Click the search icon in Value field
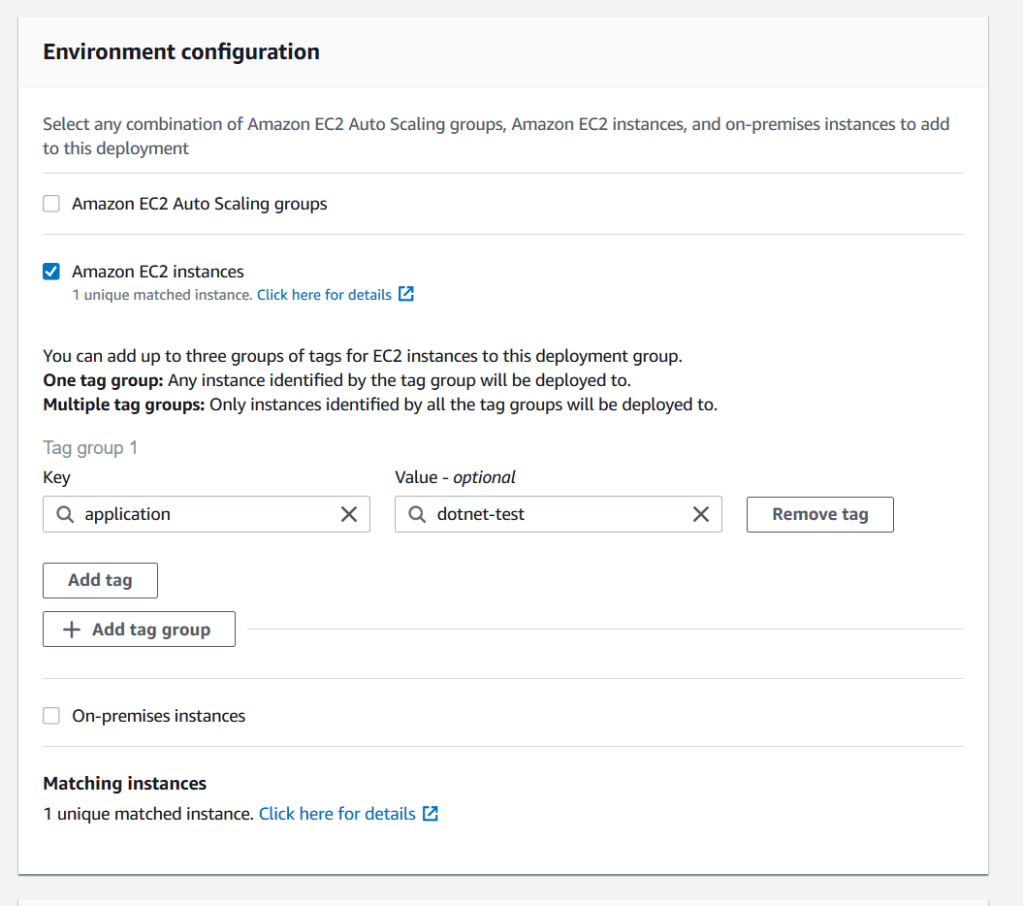 pos(417,514)
